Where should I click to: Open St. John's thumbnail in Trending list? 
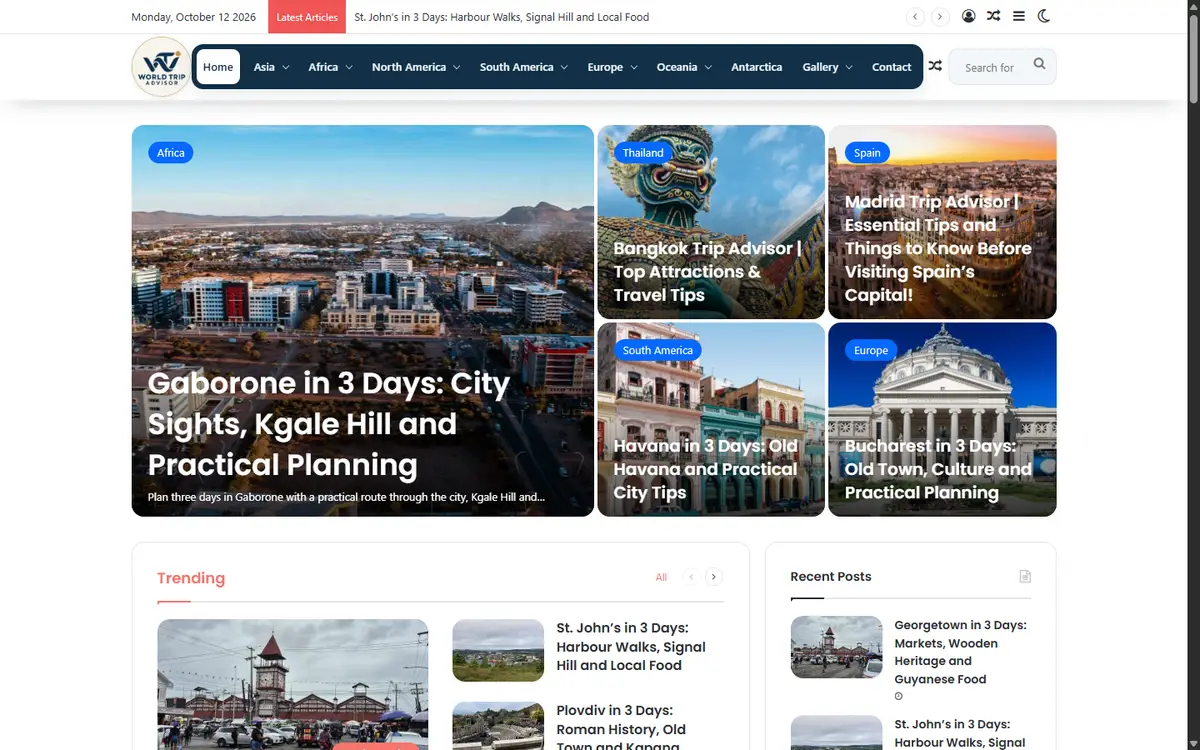tap(498, 650)
